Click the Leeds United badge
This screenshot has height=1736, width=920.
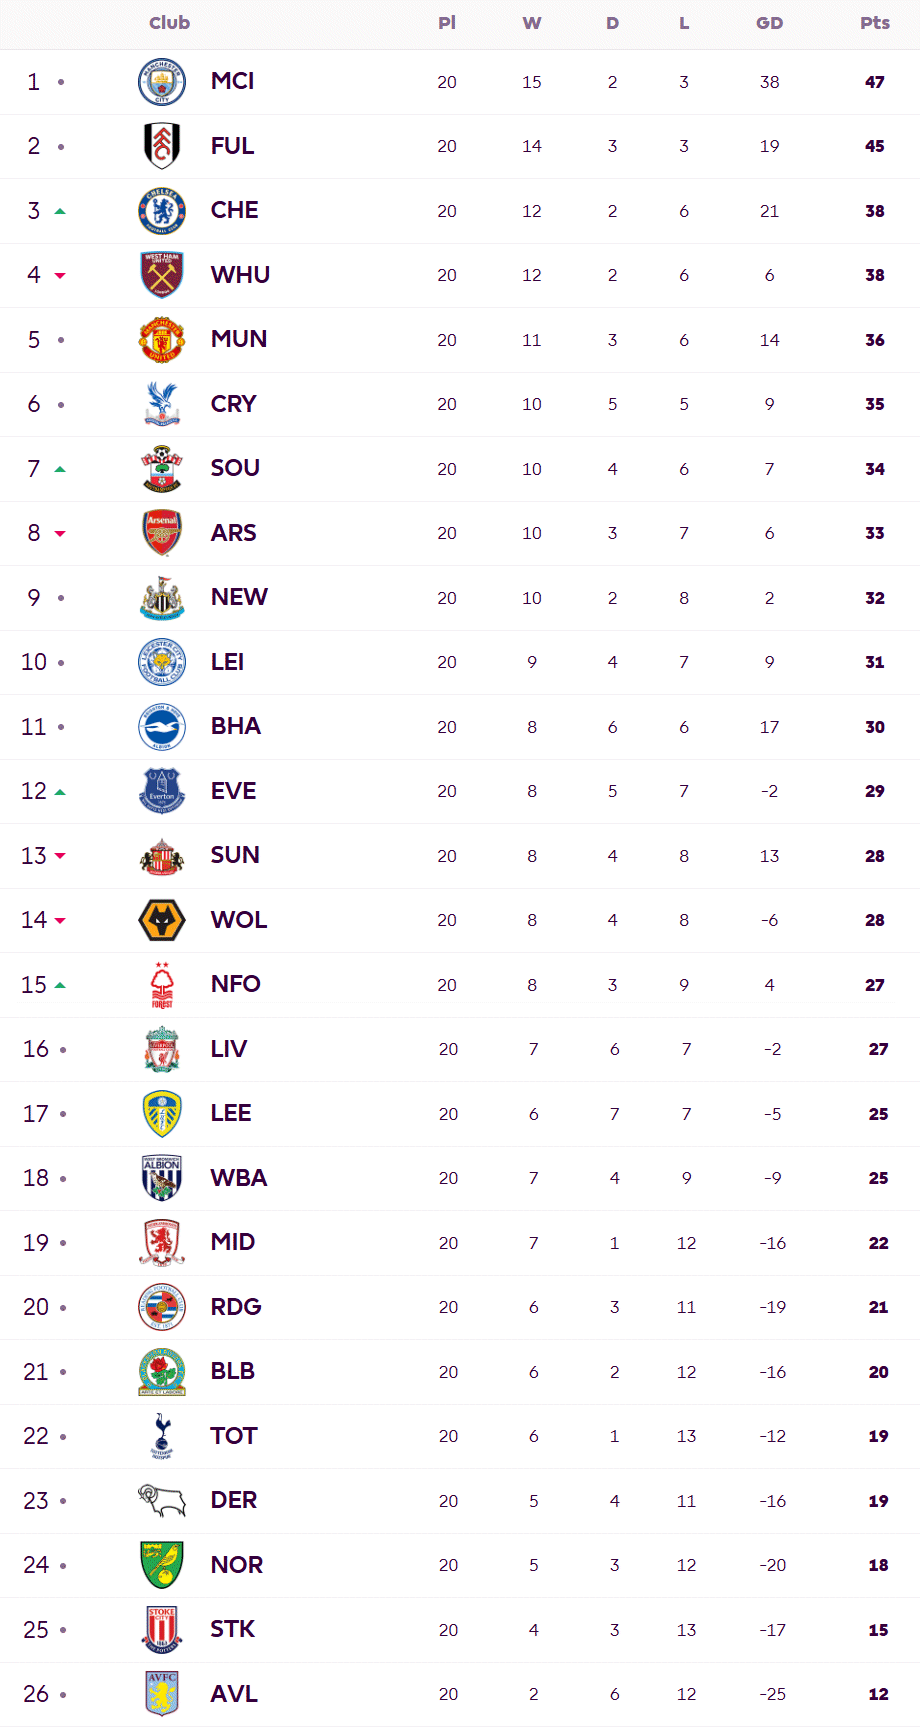[162, 1114]
